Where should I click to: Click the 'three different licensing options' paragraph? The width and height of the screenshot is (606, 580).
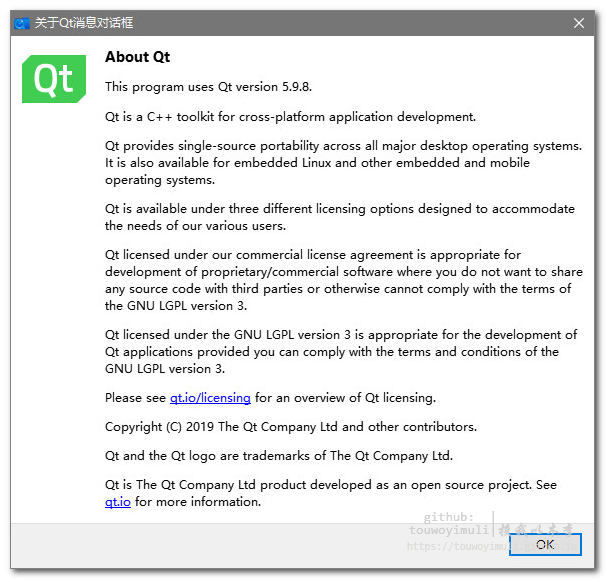340,217
